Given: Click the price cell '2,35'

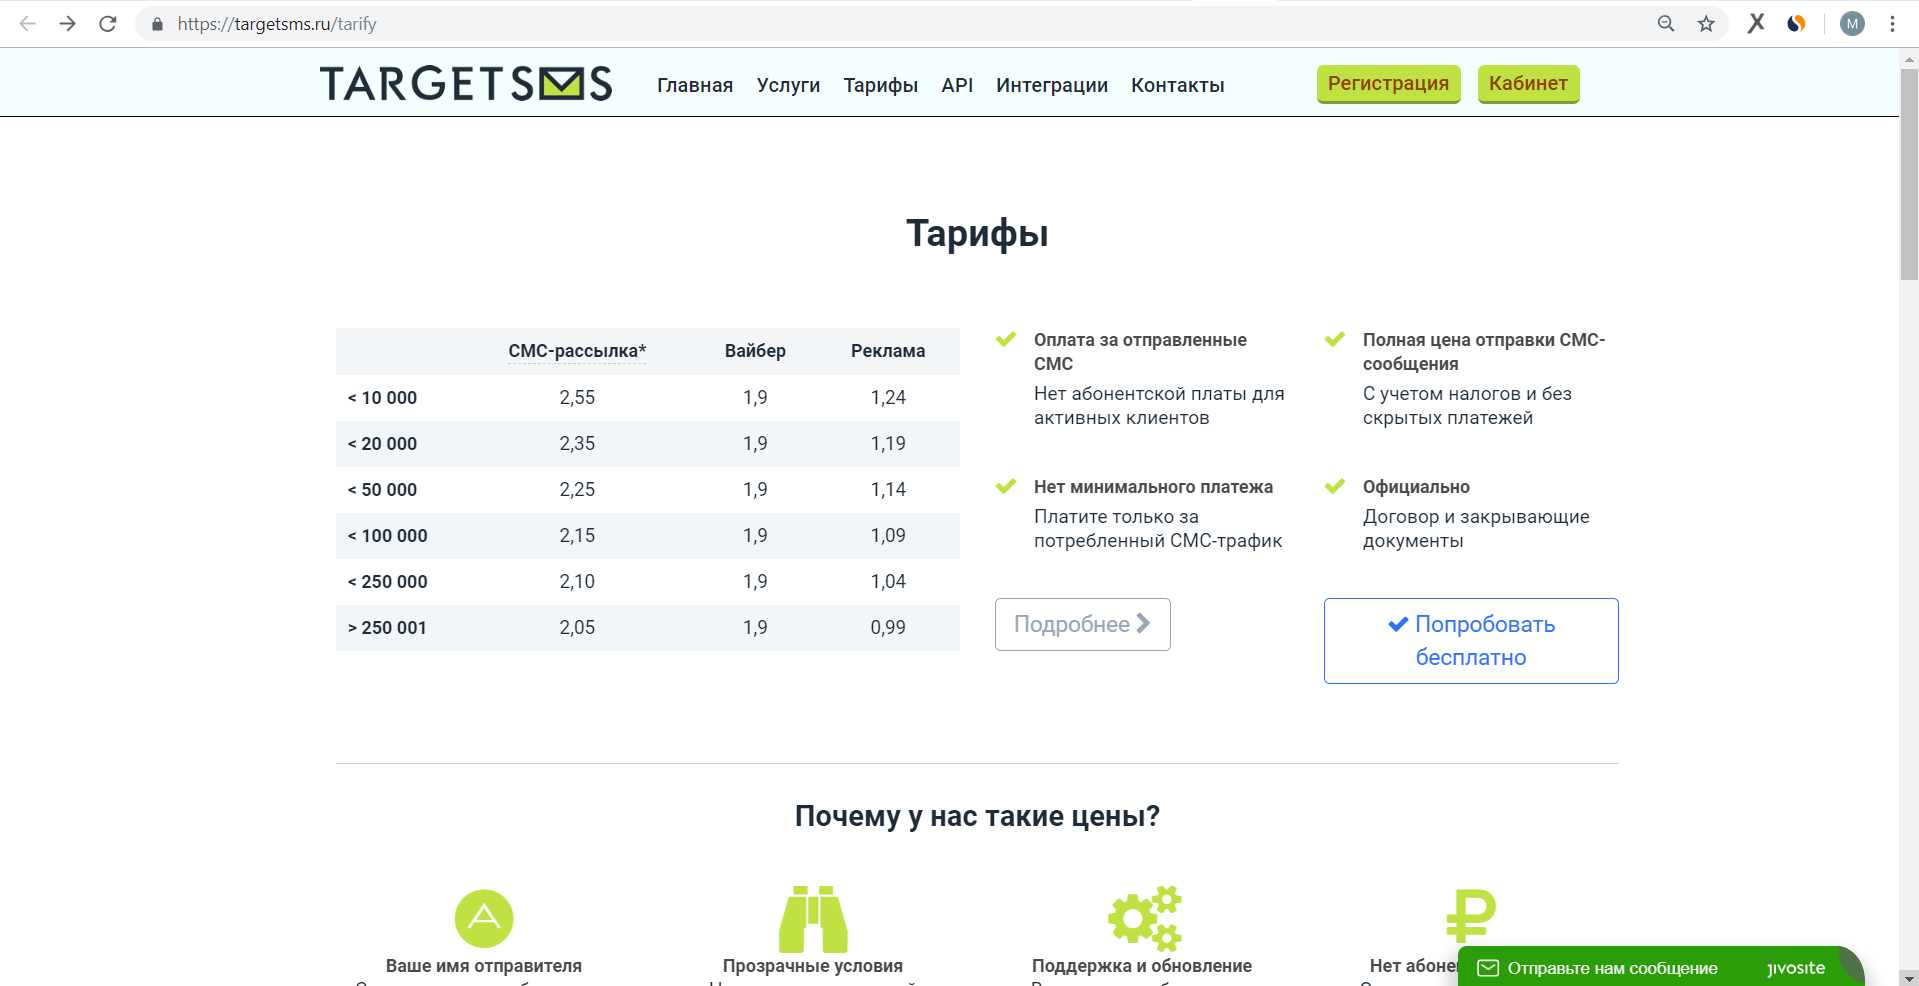Looking at the screenshot, I should 577,444.
